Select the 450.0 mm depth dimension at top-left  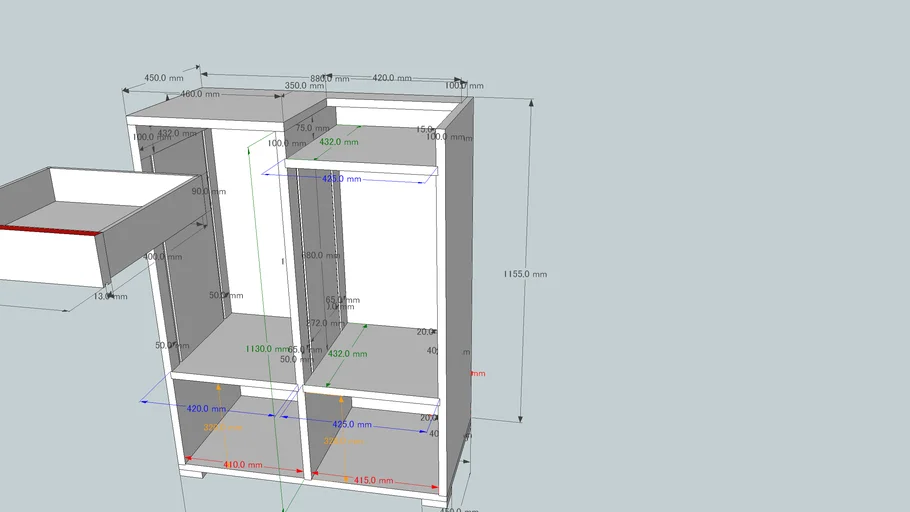coord(164,78)
